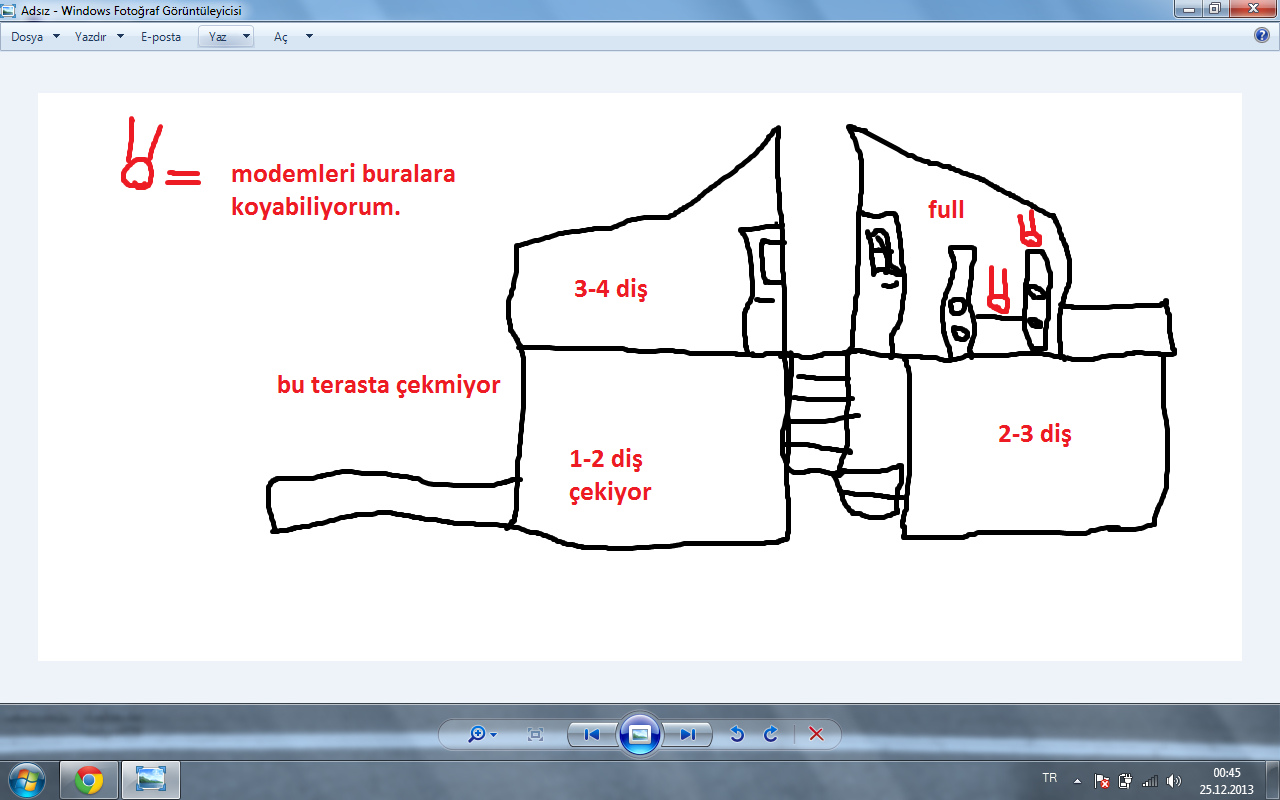Expand the Yazdır dropdown arrow
This screenshot has height=800, width=1280.
(120, 36)
